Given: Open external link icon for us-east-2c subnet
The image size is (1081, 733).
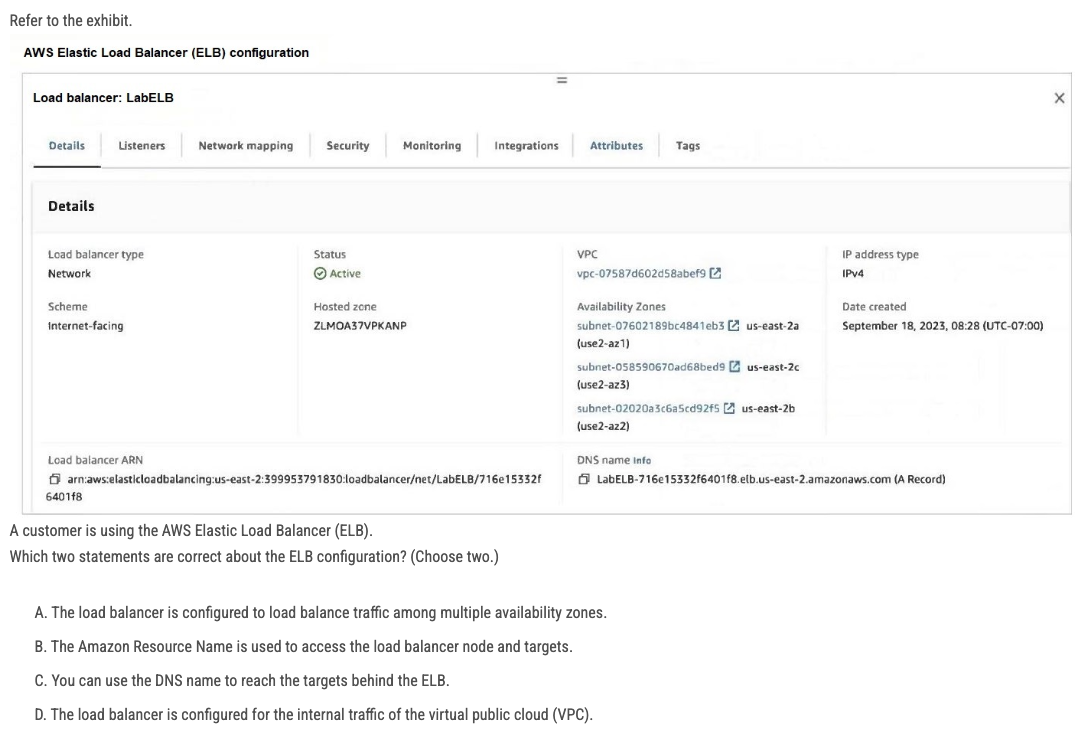Looking at the screenshot, I should pyautogui.click(x=734, y=366).
